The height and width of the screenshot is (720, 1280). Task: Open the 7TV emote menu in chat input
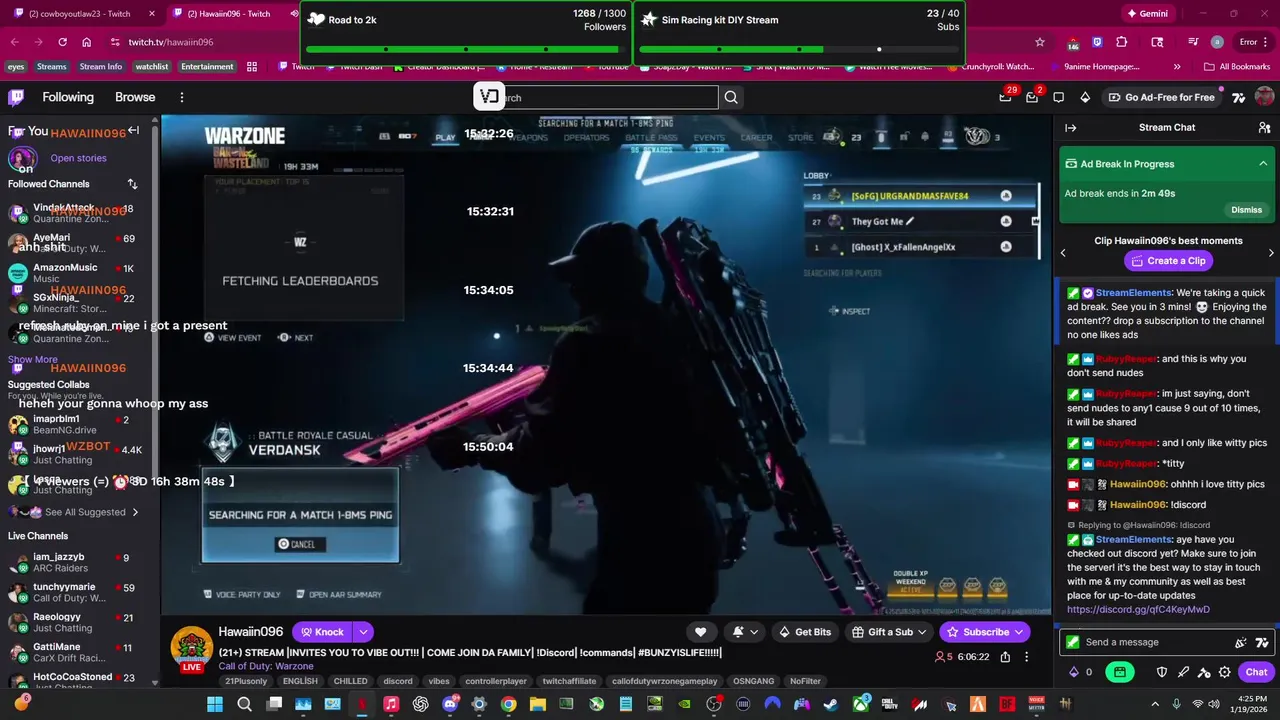point(1262,642)
